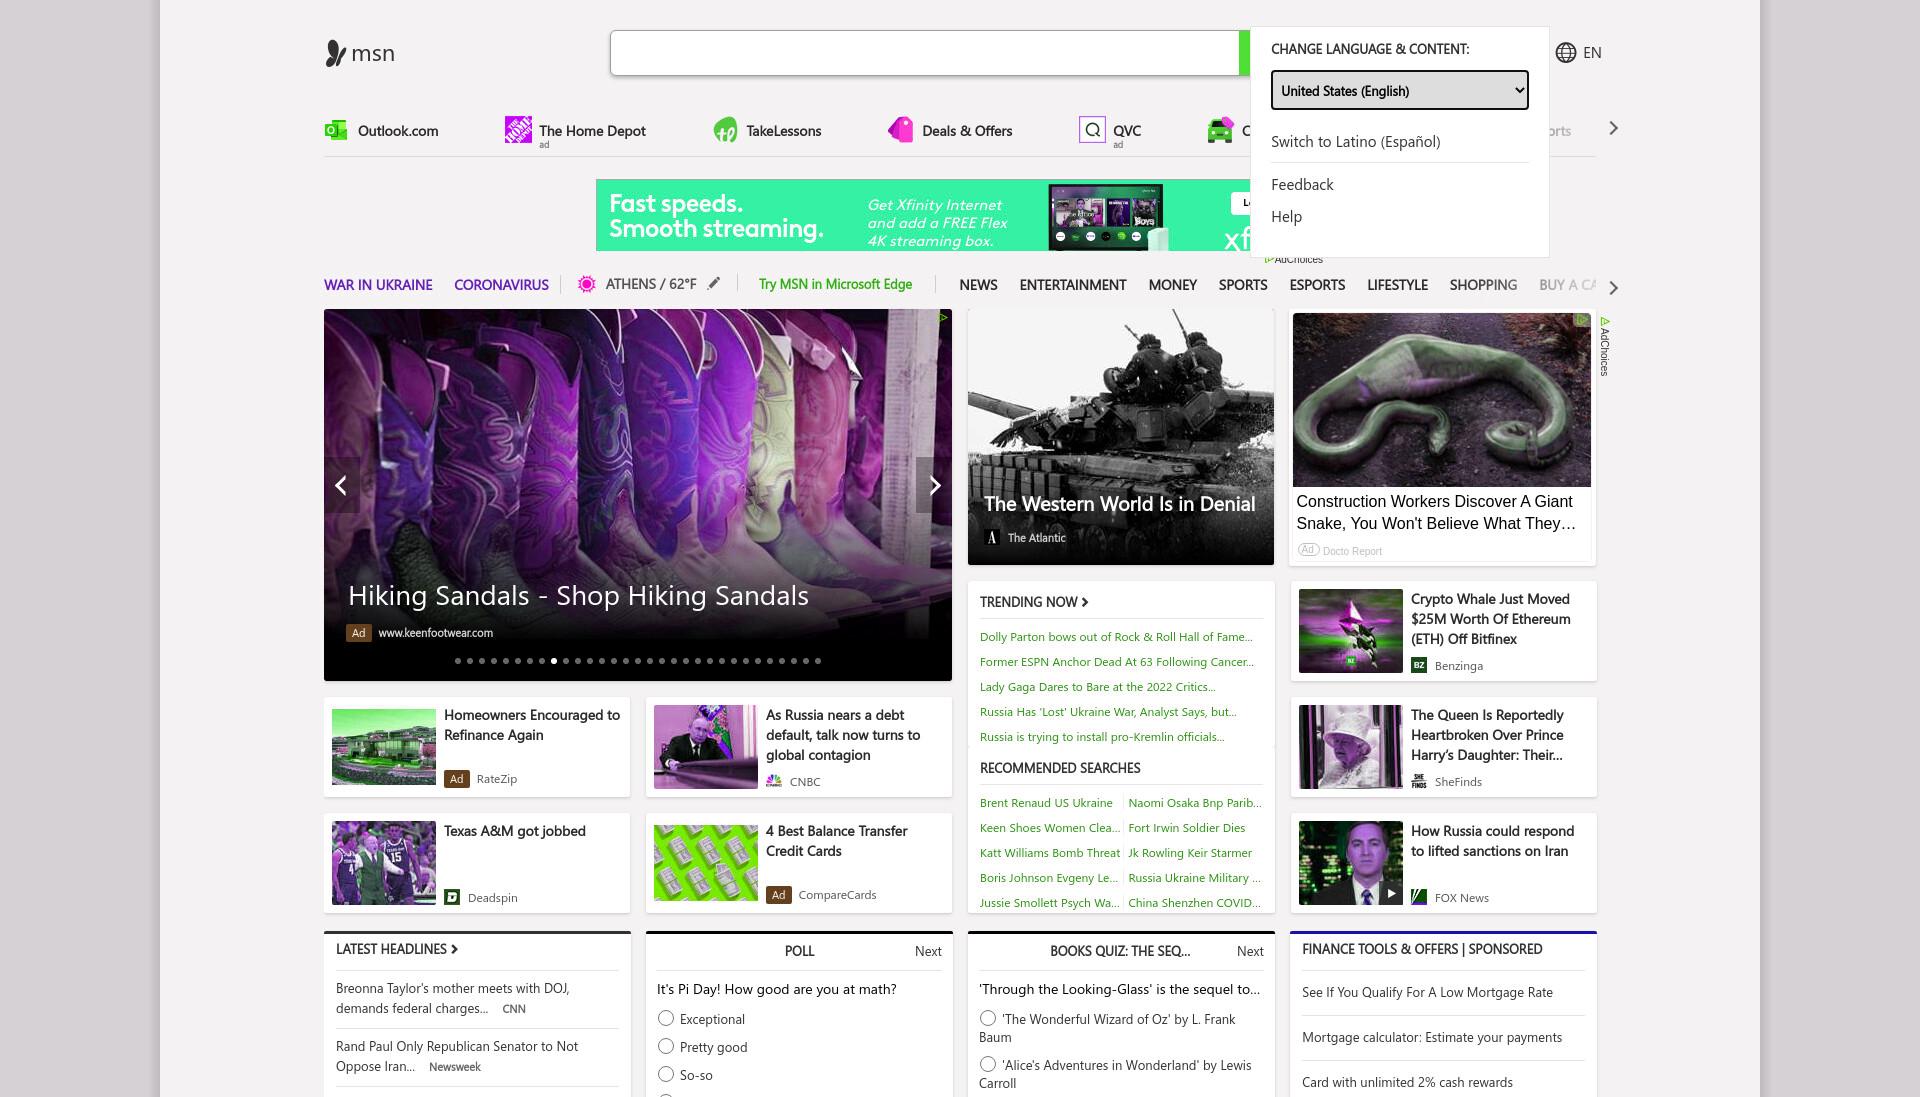Open the United States (English) language dropdown
Screen dimensions: 1920x1097
[x=1399, y=90]
